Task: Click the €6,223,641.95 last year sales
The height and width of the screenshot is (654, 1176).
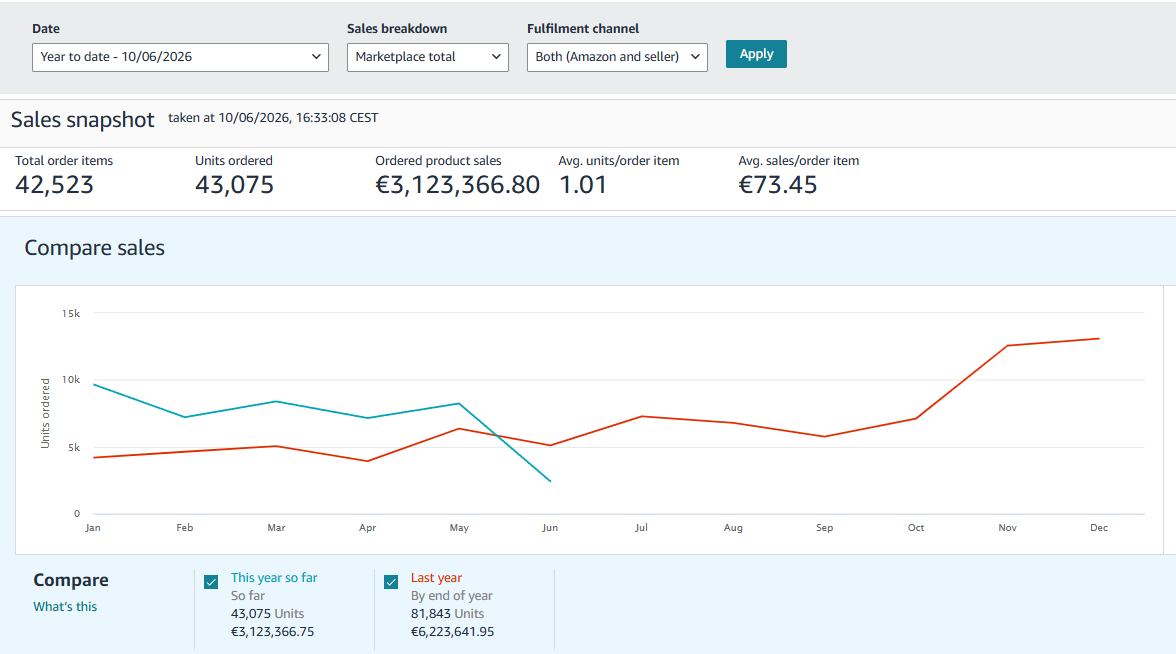Action: tap(452, 632)
